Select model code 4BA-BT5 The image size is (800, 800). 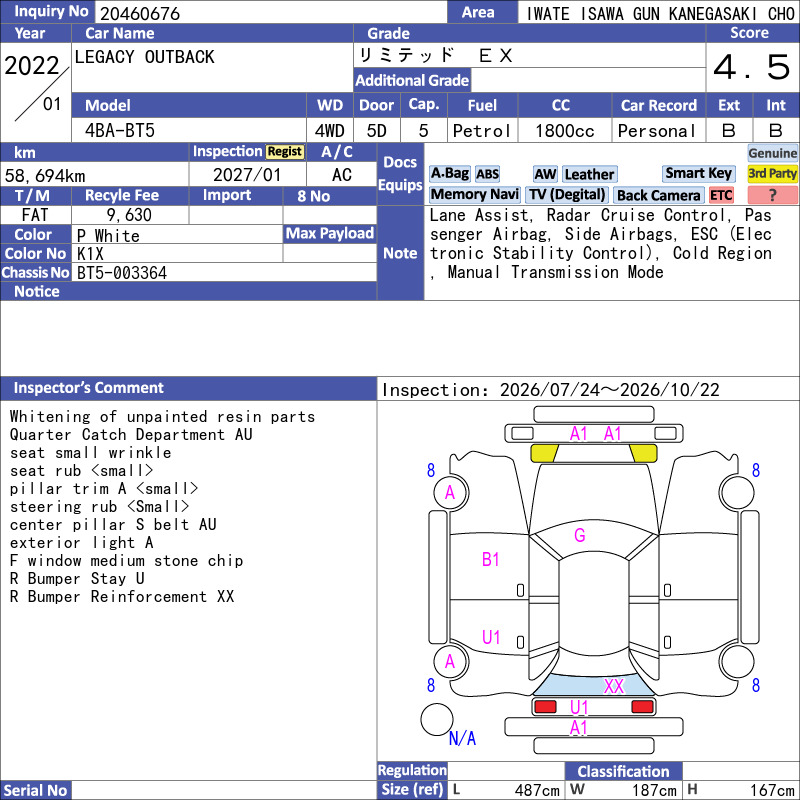120,131
